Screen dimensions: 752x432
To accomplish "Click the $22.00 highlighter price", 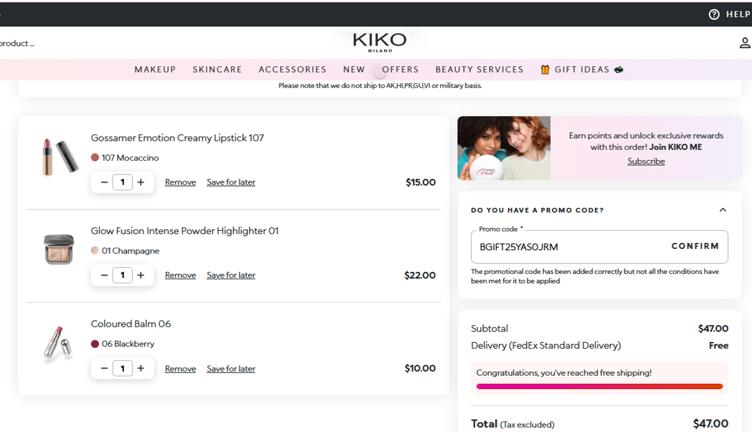I will click(420, 275).
